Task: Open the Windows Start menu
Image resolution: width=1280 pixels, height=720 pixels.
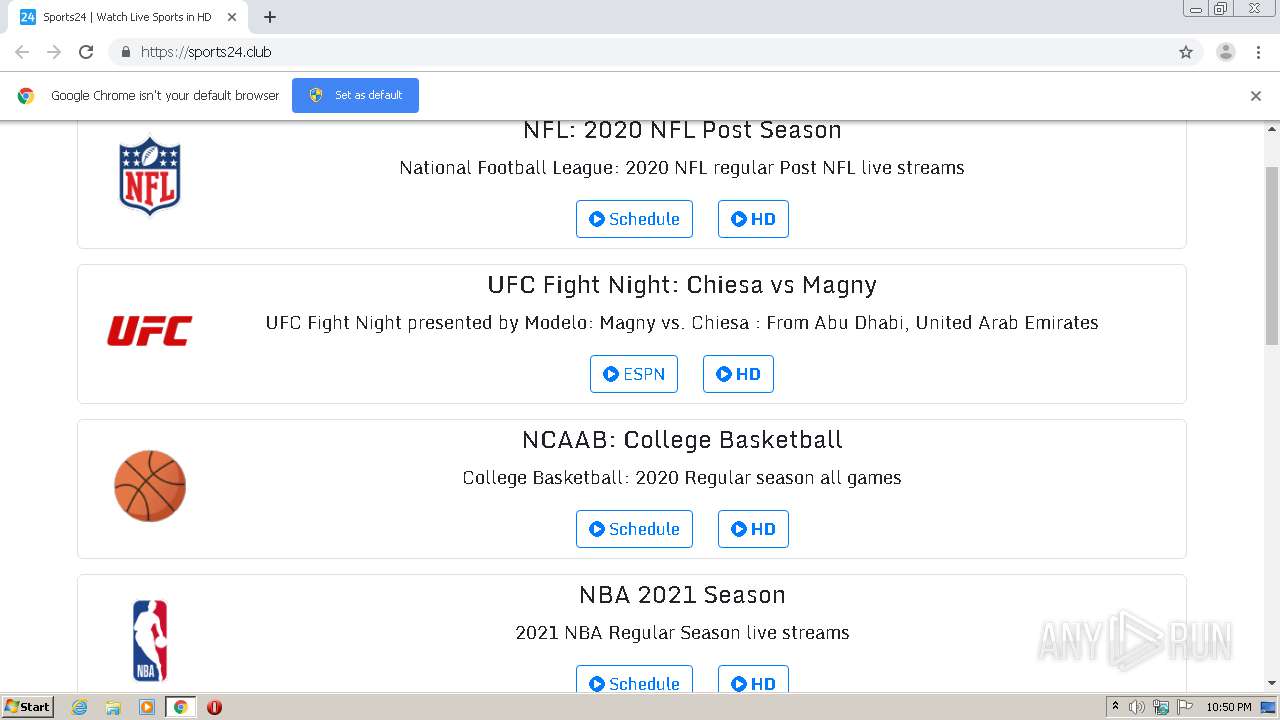Action: [x=28, y=707]
